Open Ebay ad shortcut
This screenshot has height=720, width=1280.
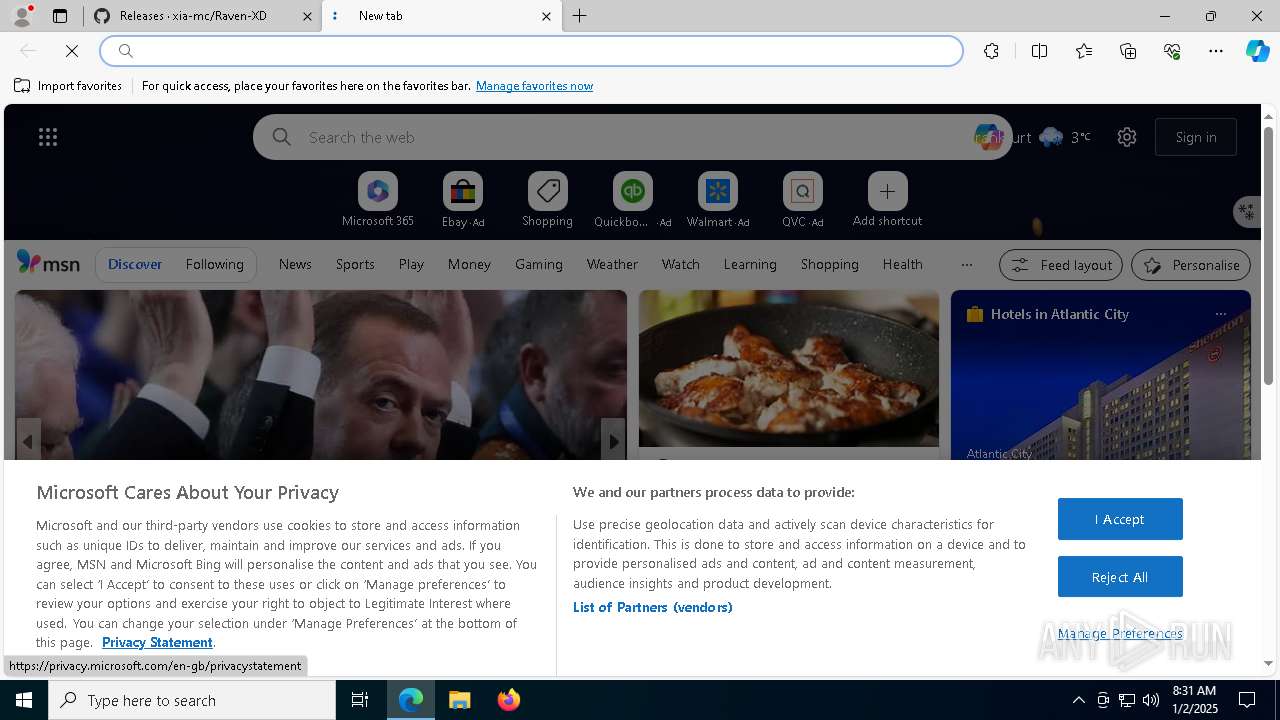(x=462, y=199)
